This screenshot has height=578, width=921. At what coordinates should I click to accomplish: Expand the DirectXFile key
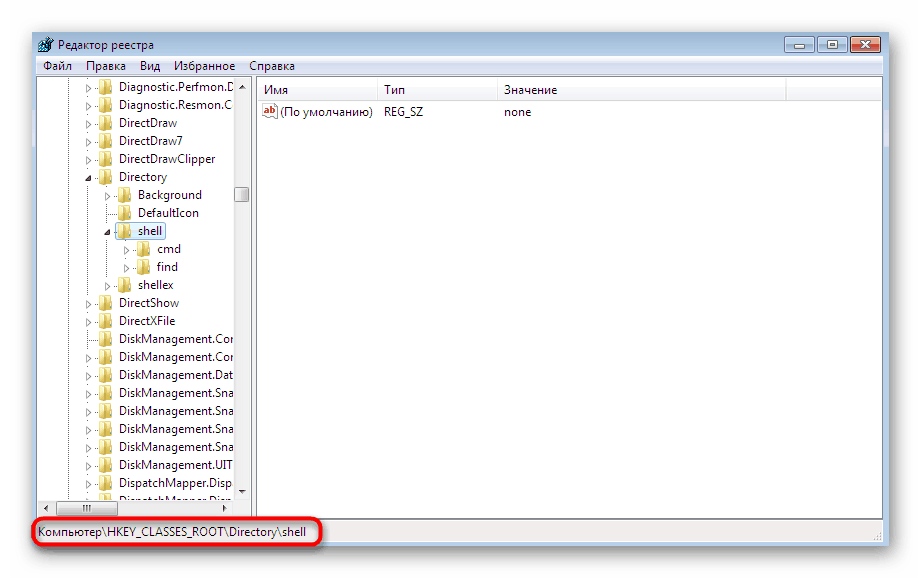tap(88, 322)
